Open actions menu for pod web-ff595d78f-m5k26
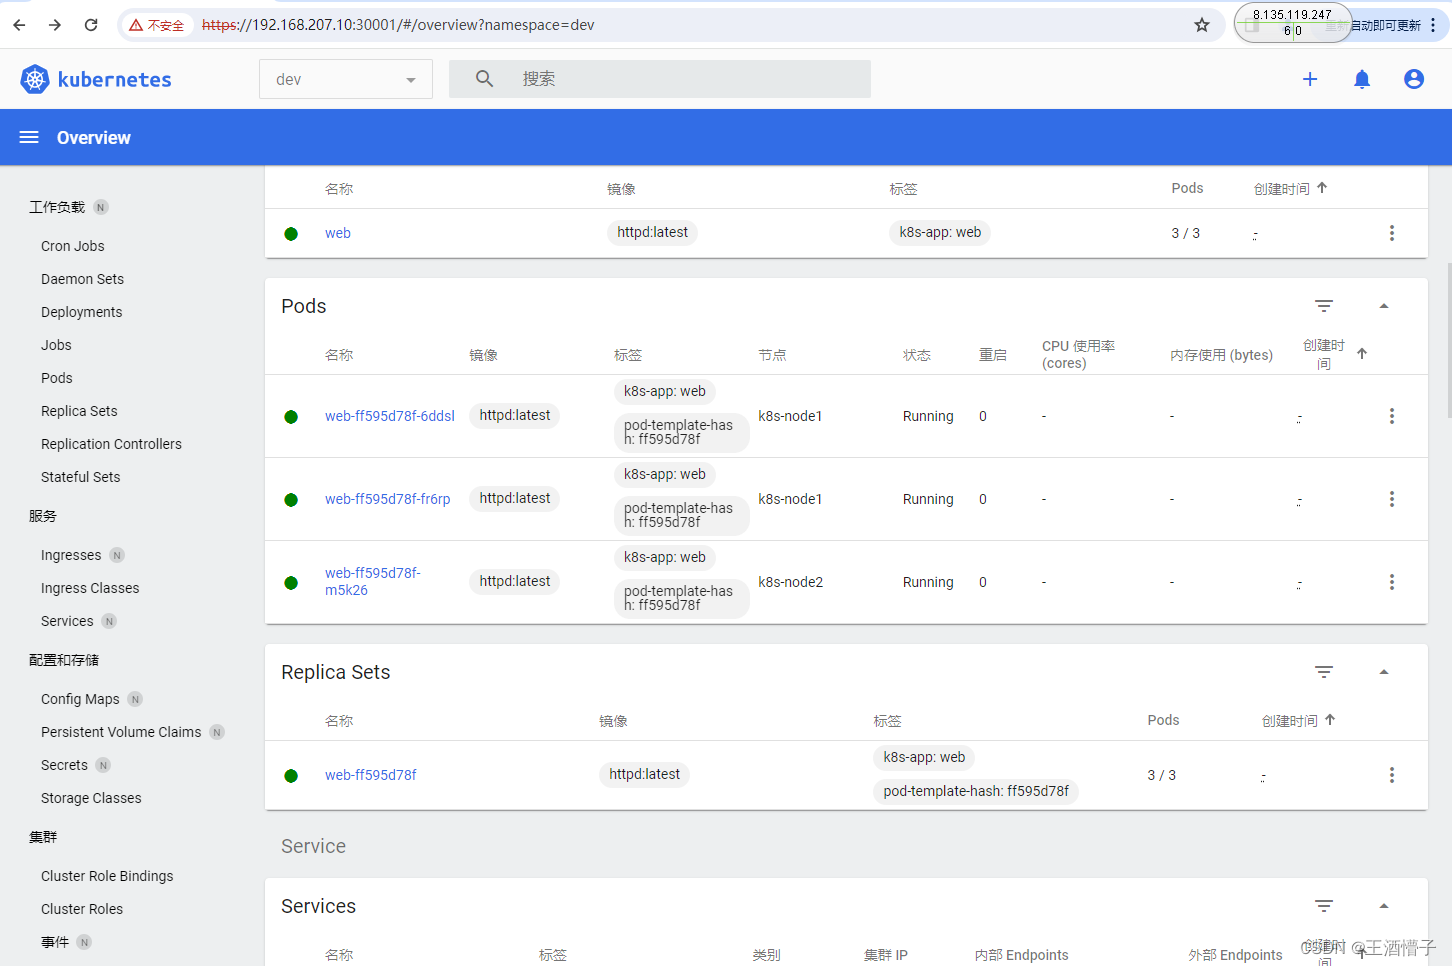The height and width of the screenshot is (966, 1452). 1391,582
